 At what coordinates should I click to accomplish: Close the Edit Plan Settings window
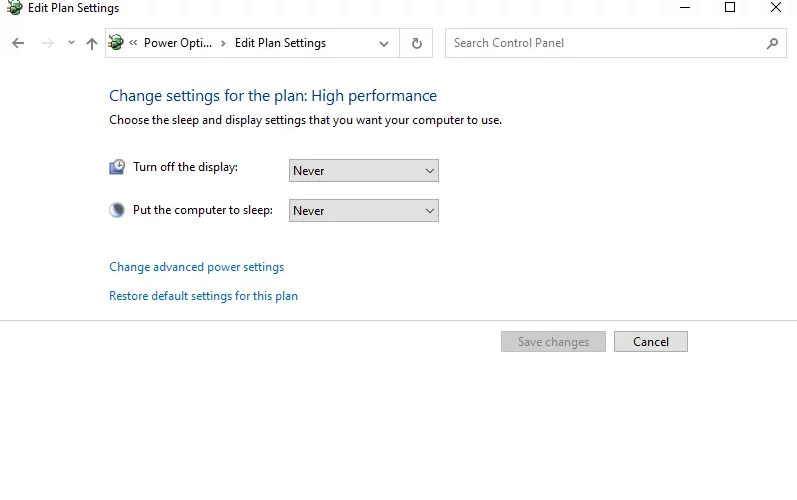pyautogui.click(x=776, y=7)
